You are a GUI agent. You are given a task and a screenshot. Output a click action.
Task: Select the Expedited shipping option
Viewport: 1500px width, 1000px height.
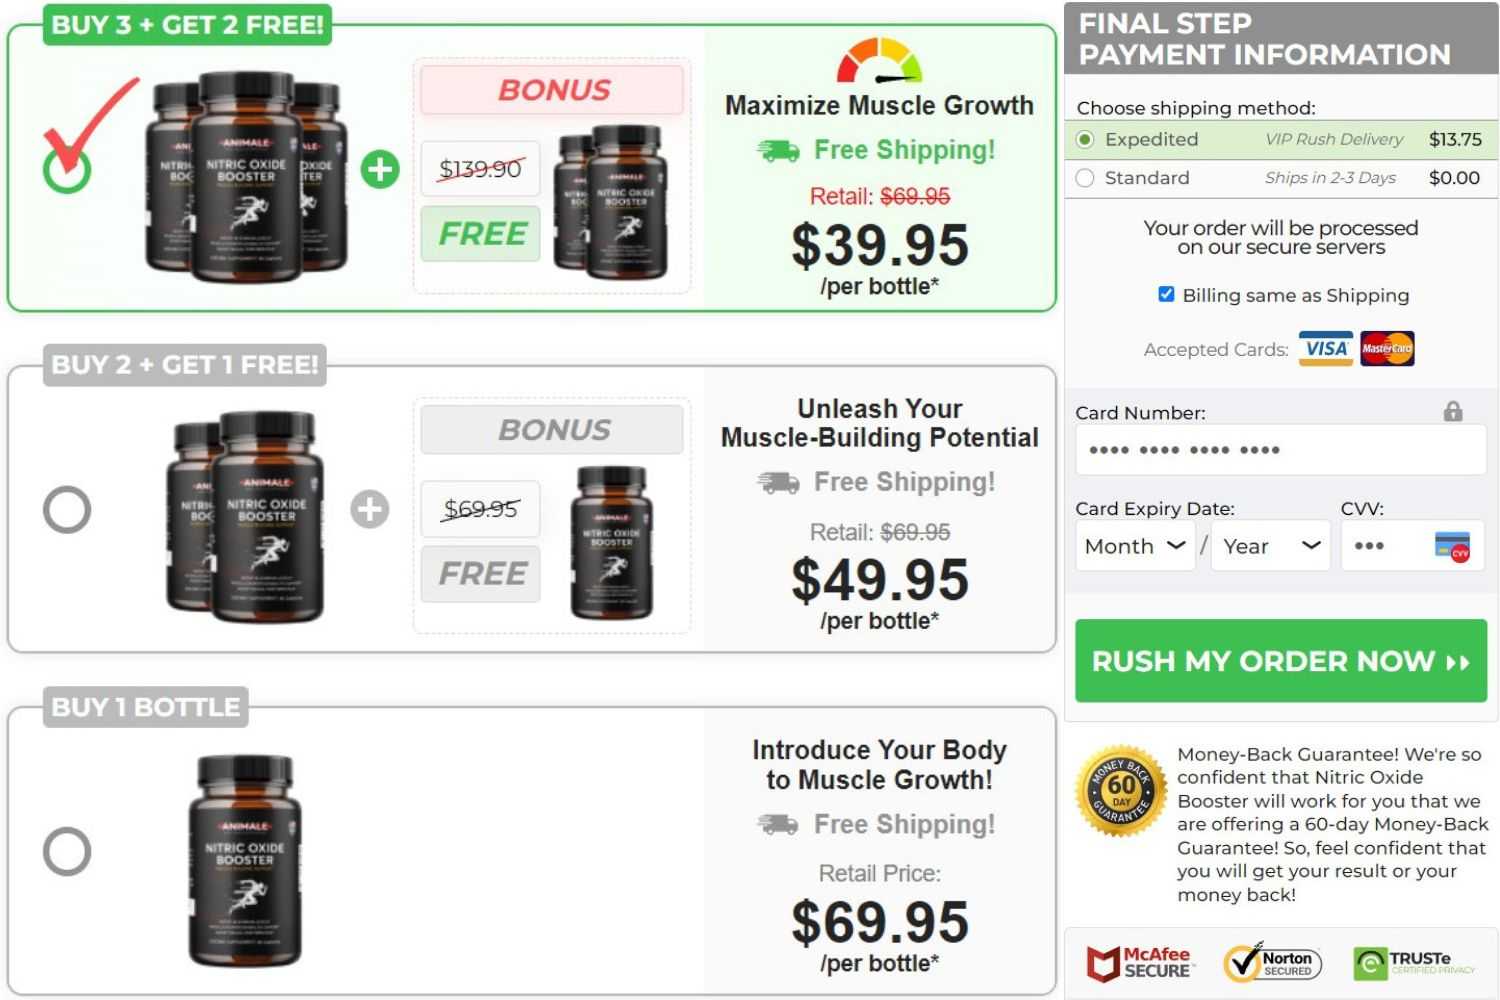(1085, 139)
